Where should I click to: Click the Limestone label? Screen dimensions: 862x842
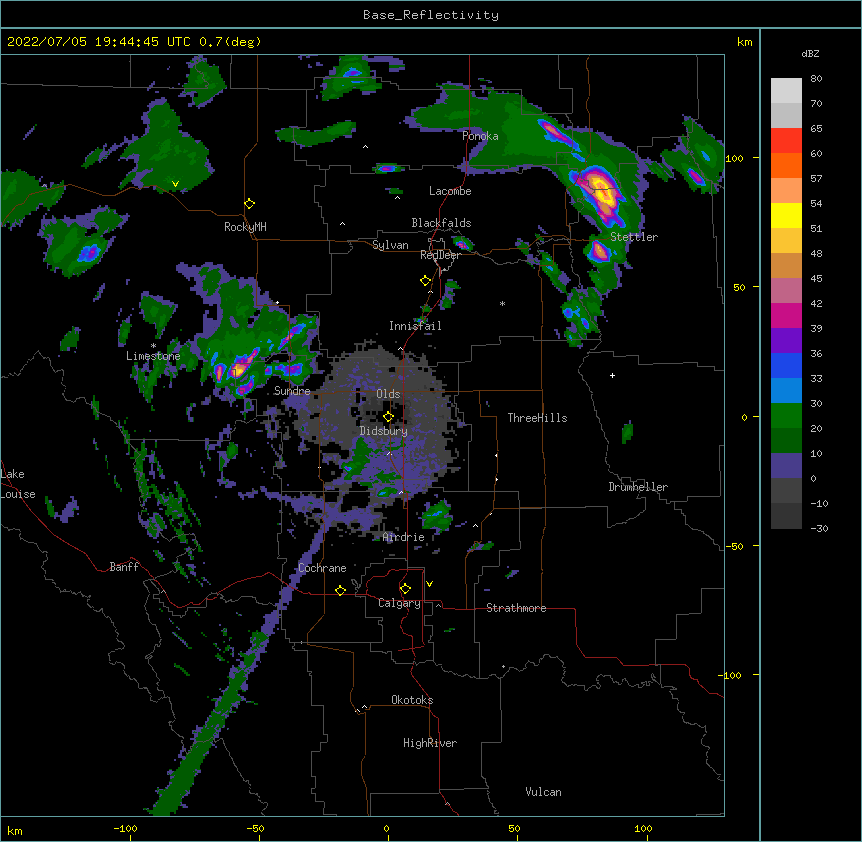point(153,356)
